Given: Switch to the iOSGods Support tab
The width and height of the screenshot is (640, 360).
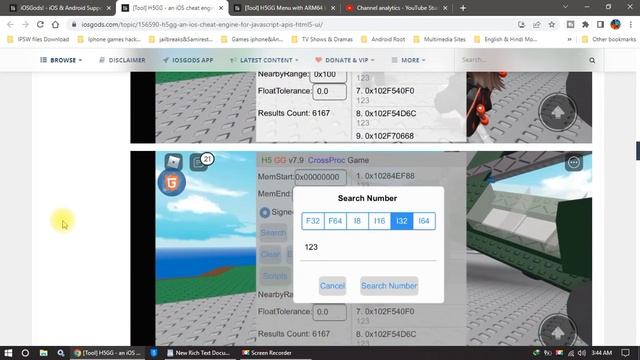Looking at the screenshot, I should (x=60, y=8).
